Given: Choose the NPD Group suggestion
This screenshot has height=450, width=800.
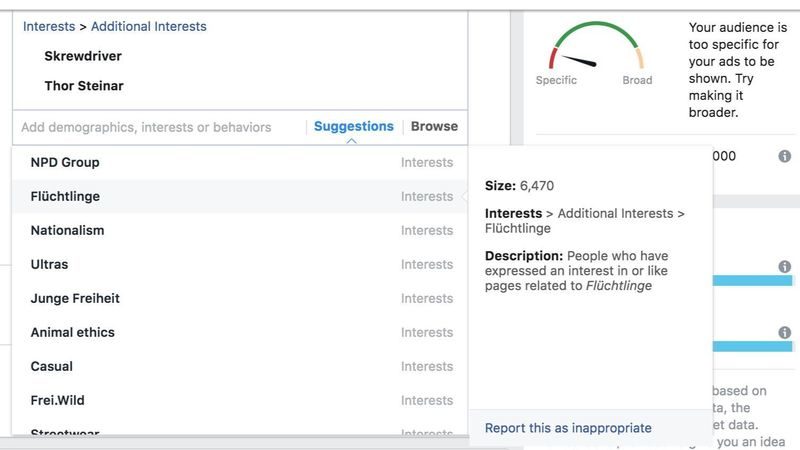Looking at the screenshot, I should point(240,162).
